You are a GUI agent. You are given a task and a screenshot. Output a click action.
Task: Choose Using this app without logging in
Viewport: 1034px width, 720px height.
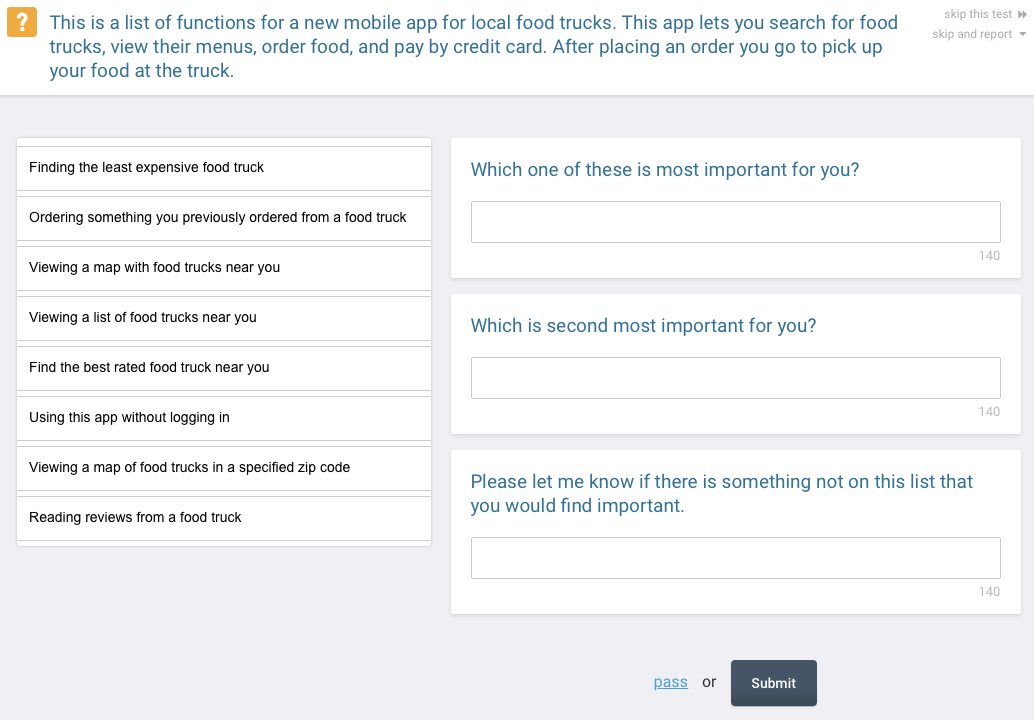click(x=224, y=419)
